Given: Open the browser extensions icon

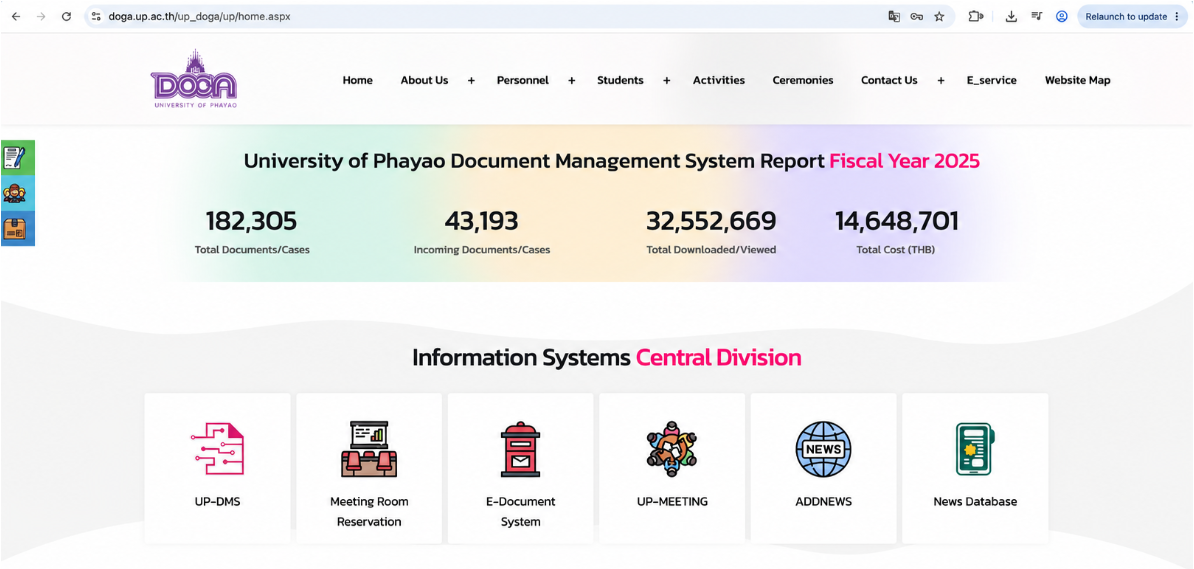Looking at the screenshot, I should [975, 16].
